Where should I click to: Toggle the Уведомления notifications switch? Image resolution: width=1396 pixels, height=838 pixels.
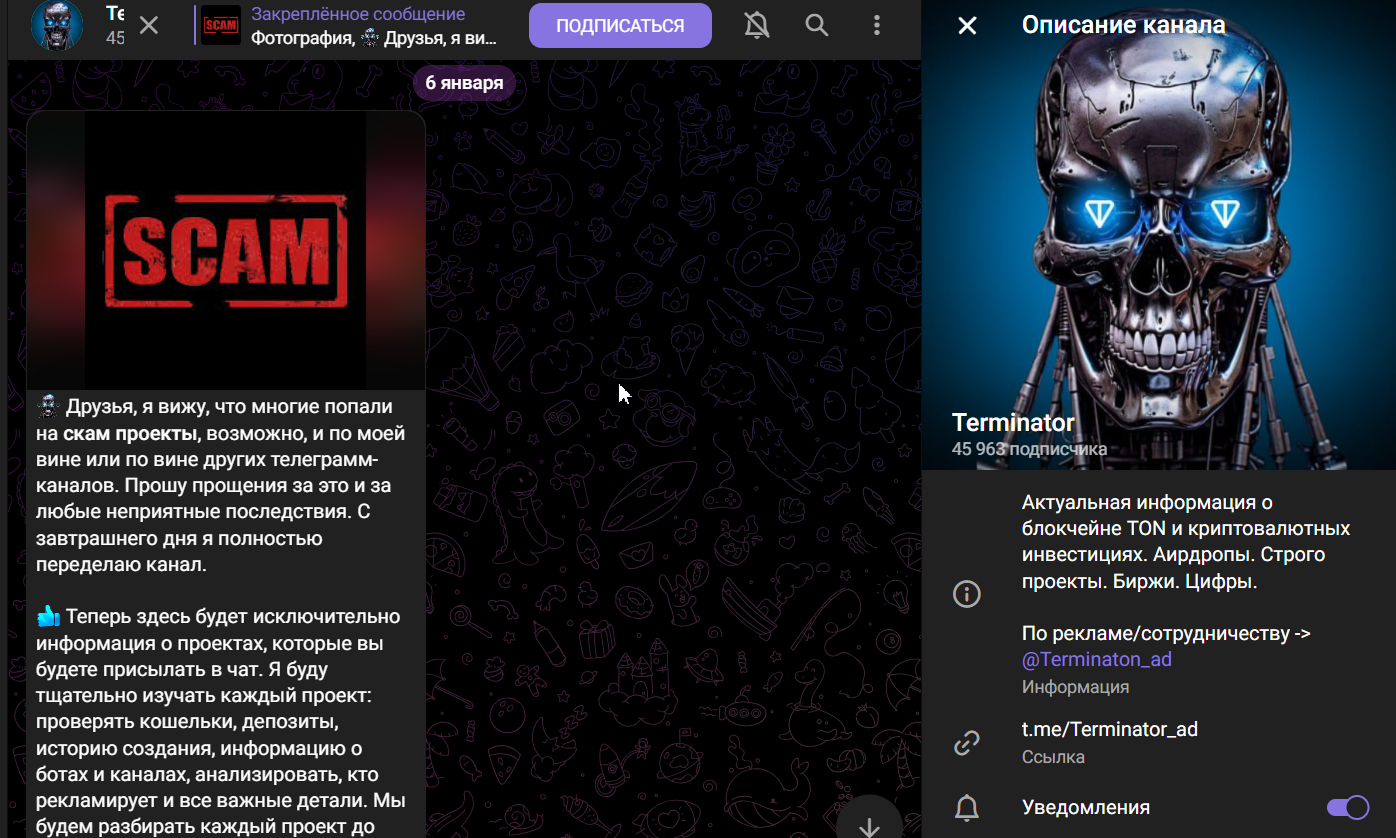(1347, 808)
